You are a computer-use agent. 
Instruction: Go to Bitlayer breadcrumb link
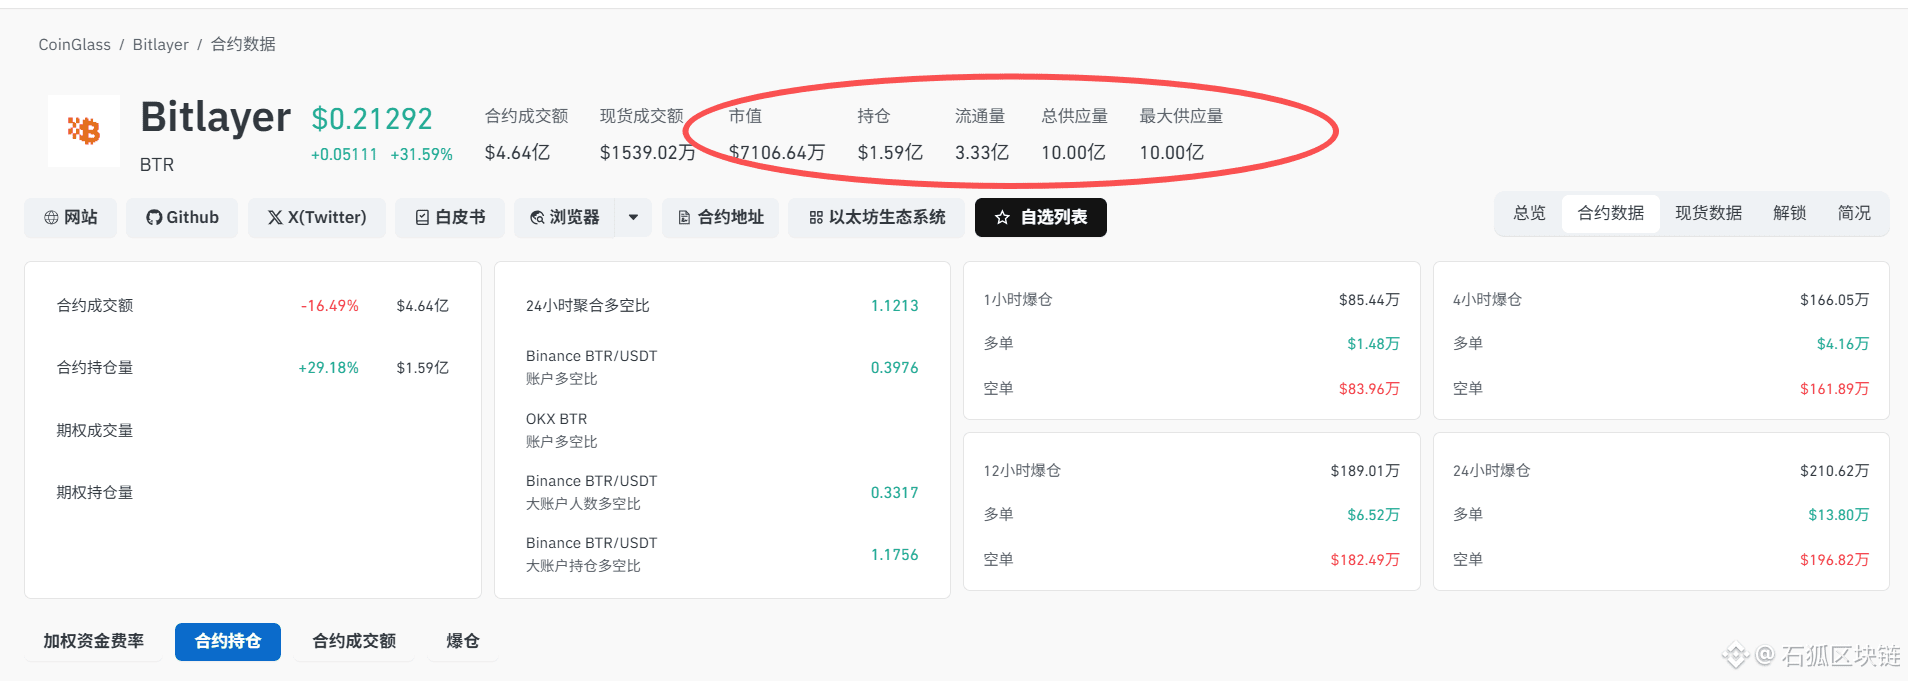(x=161, y=45)
